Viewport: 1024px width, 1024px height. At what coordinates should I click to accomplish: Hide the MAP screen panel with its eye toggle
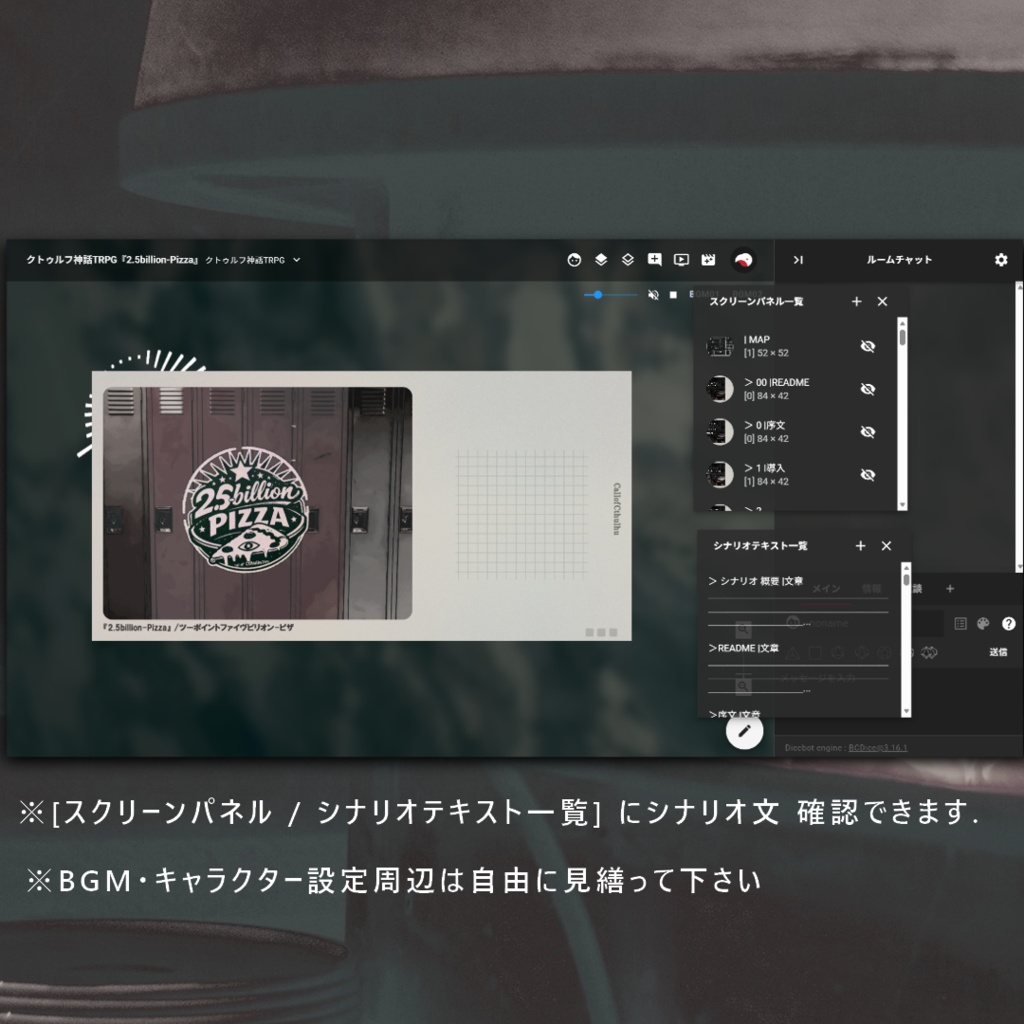point(868,346)
